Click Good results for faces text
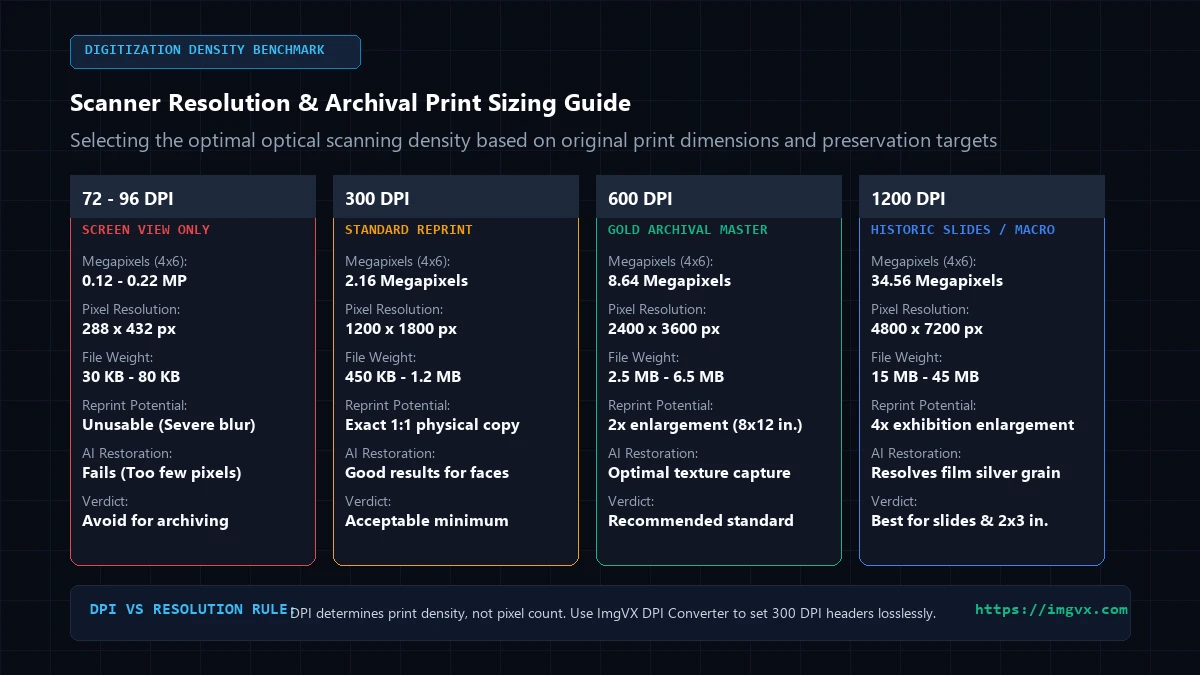Screen dimensions: 1200x675 click(427, 473)
